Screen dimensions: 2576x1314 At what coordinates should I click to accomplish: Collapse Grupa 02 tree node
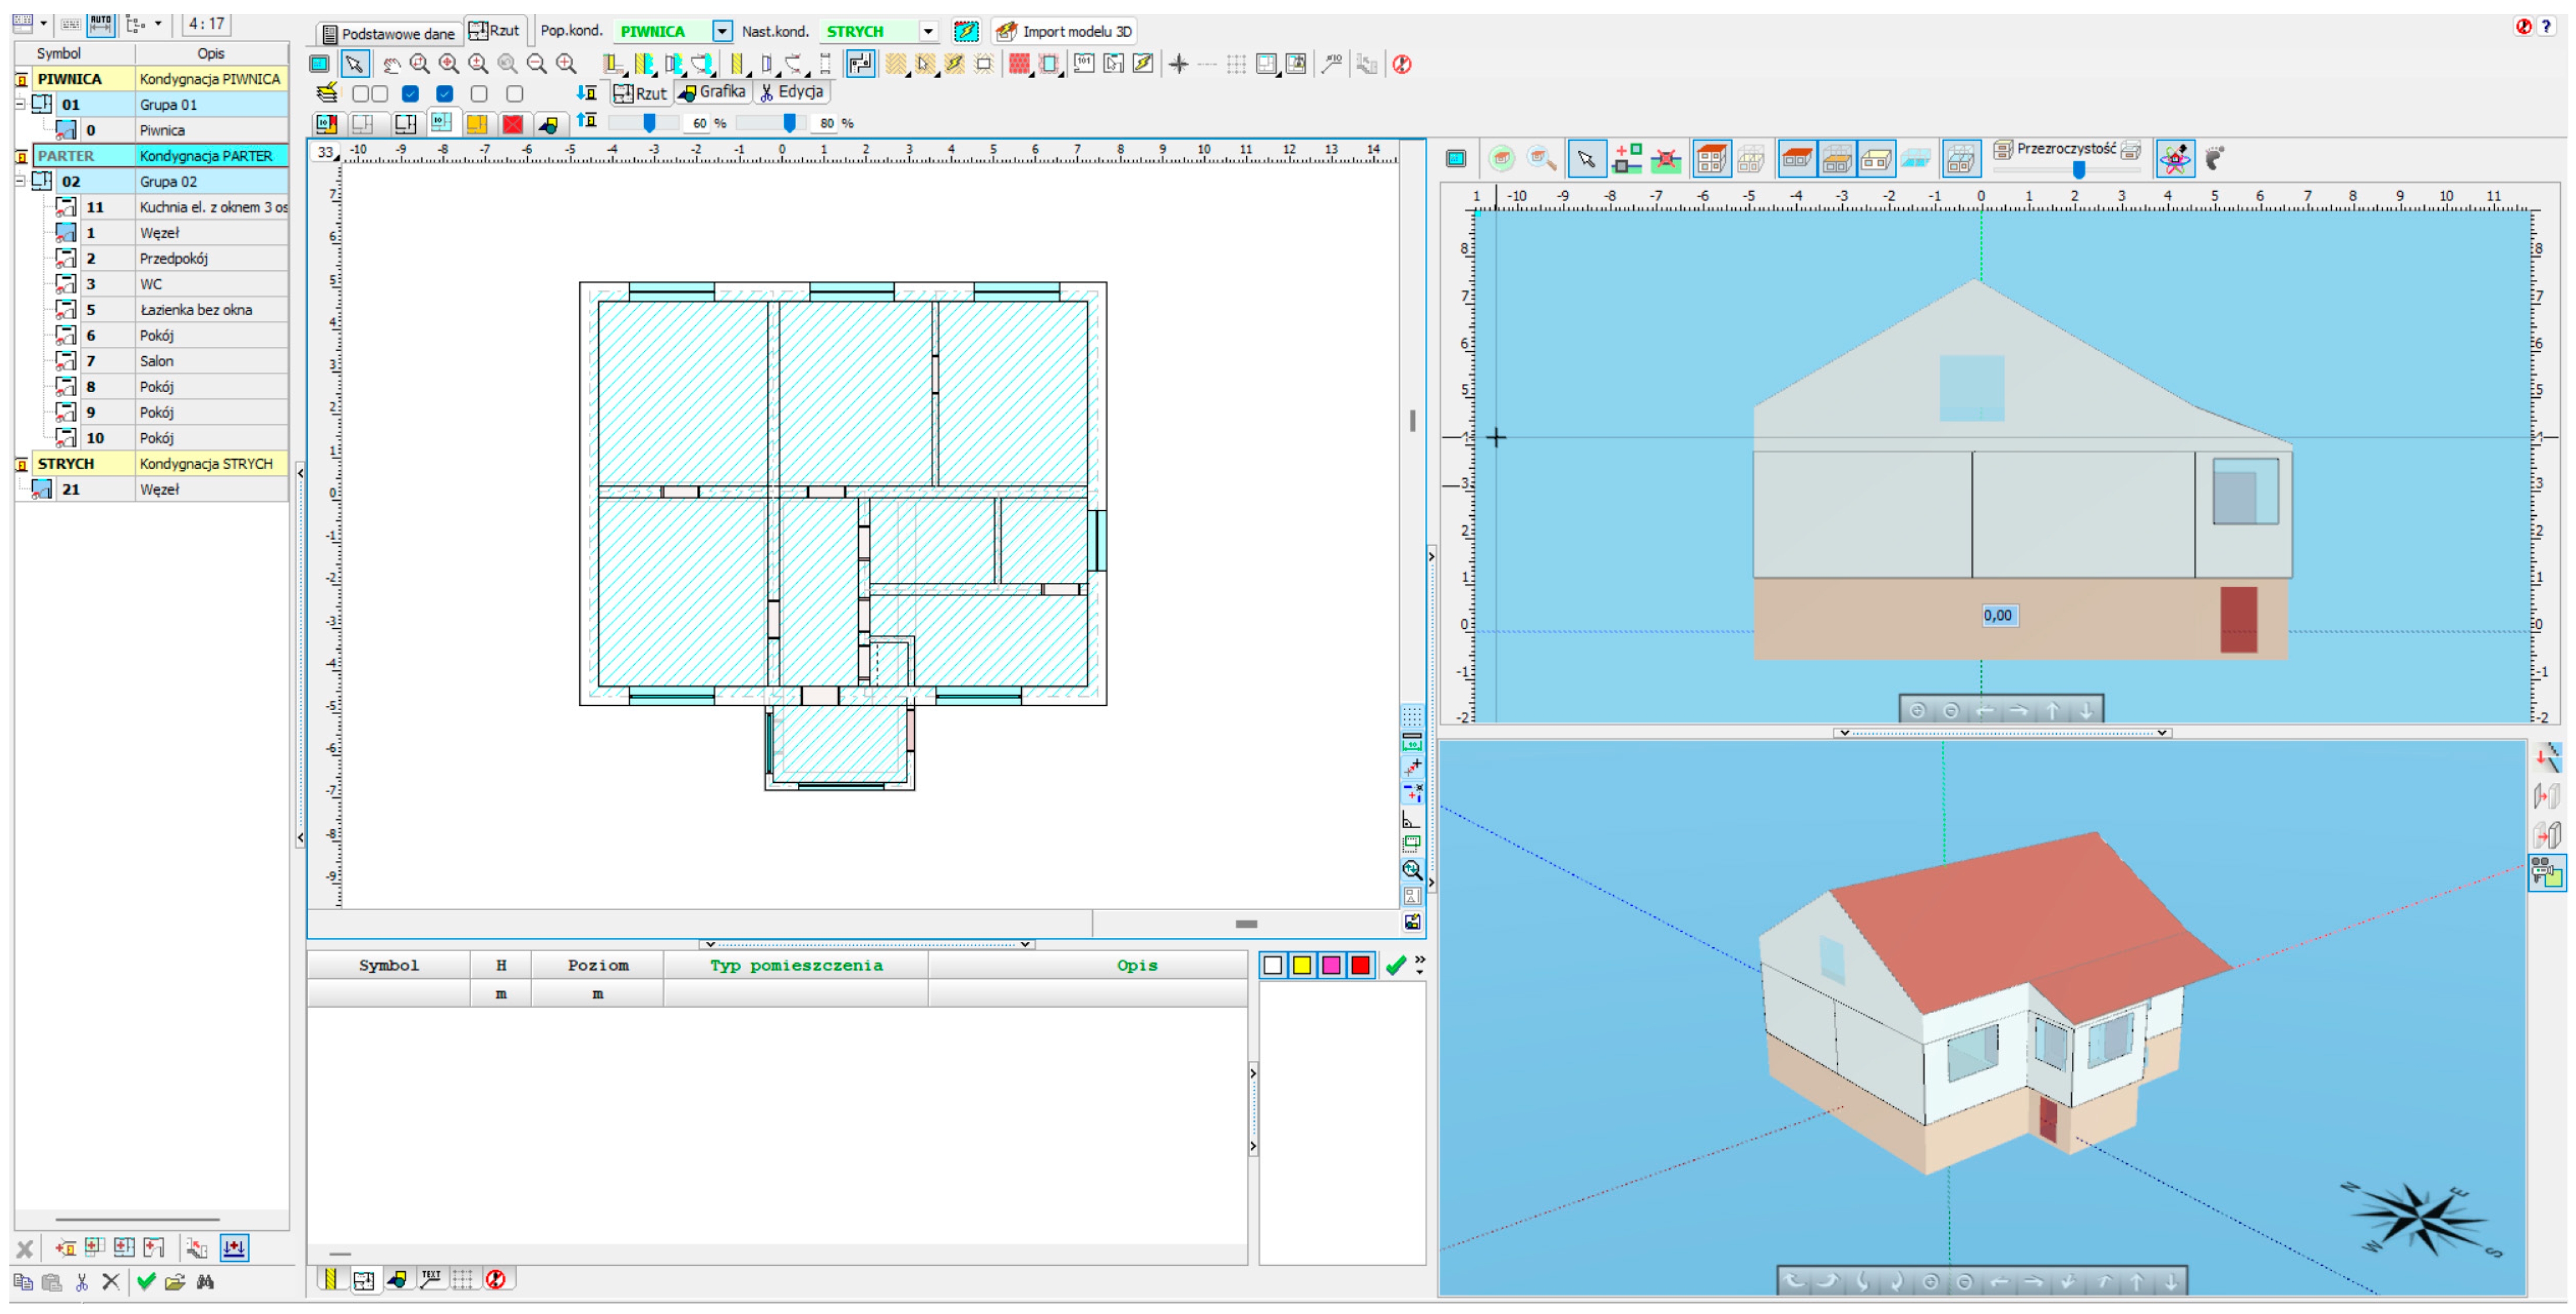pos(20,181)
